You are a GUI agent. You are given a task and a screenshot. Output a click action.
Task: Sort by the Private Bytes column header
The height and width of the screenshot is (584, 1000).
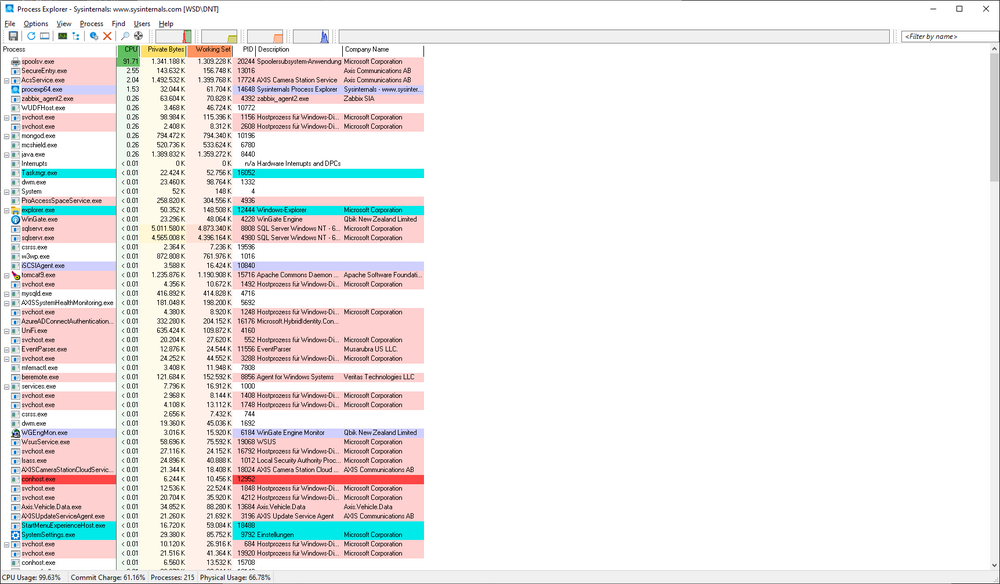[165, 49]
